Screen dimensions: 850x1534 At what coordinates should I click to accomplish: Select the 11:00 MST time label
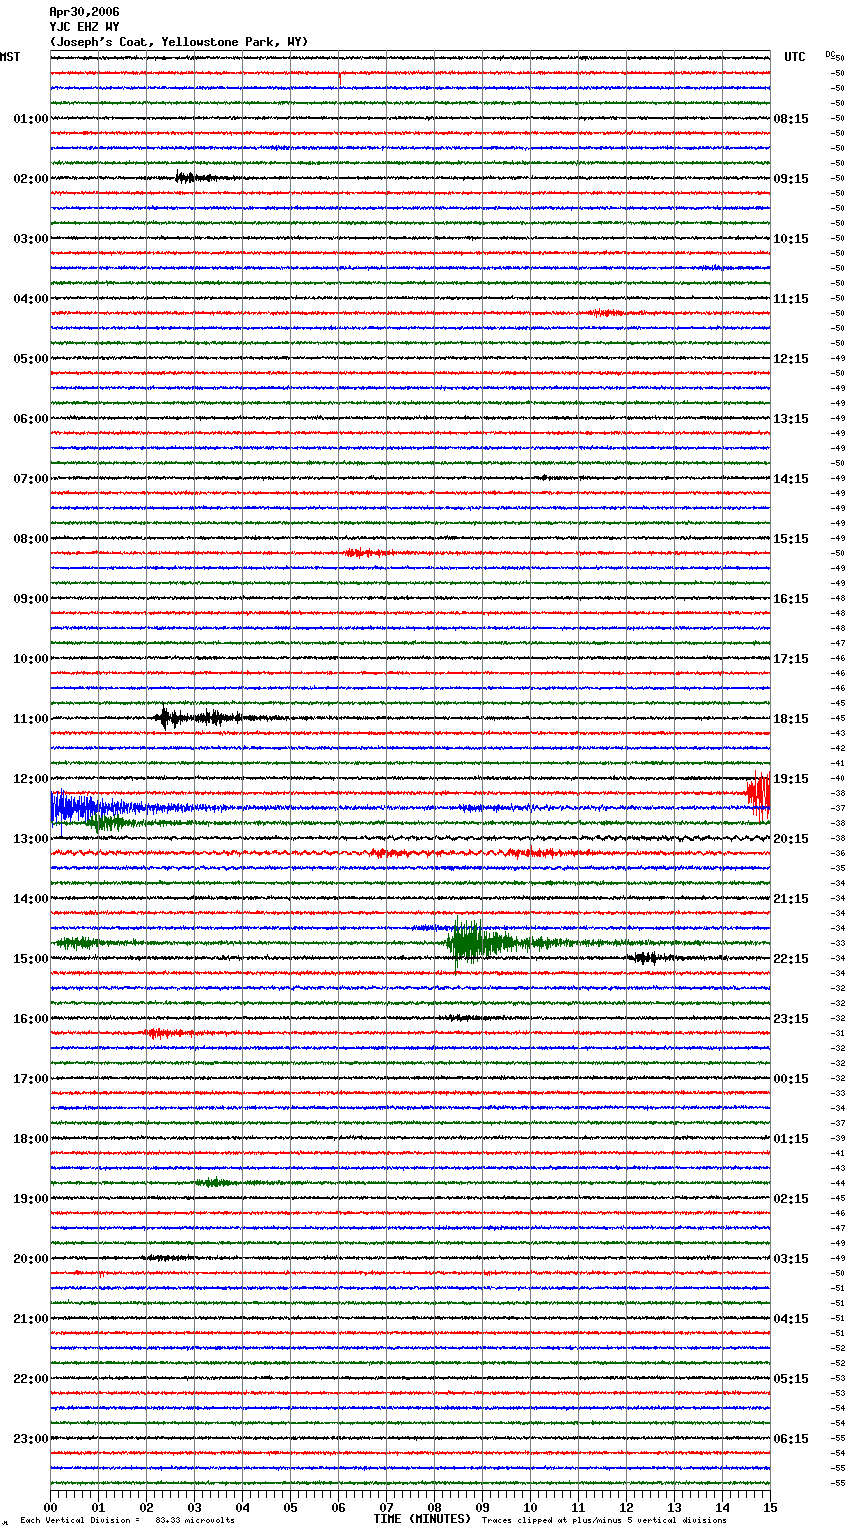tap(30, 719)
